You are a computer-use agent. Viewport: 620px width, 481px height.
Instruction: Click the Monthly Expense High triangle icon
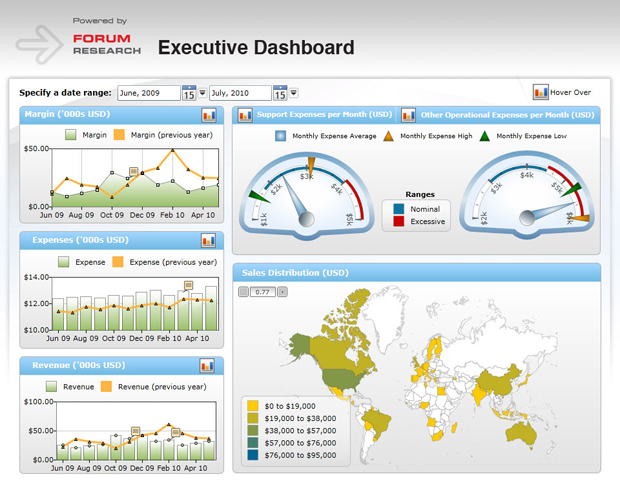coord(389,136)
